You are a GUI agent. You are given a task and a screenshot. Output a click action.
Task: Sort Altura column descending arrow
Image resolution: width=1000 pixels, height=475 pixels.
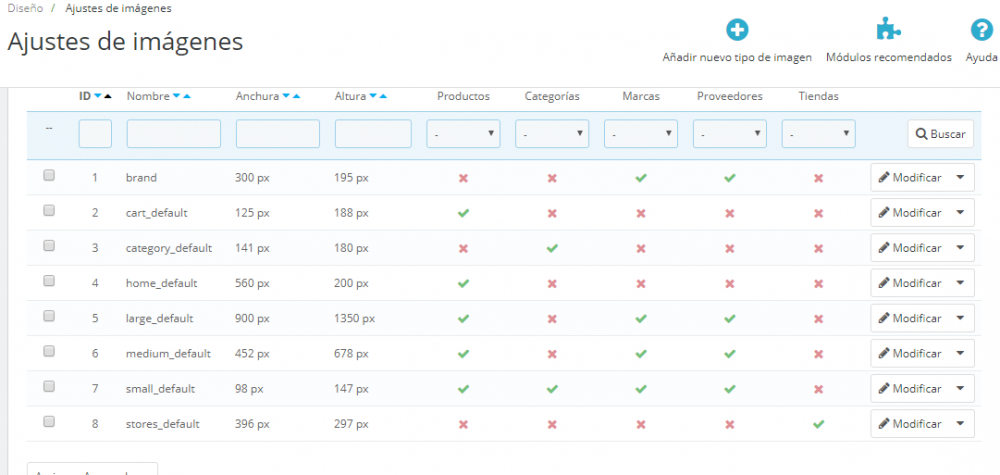(x=373, y=96)
